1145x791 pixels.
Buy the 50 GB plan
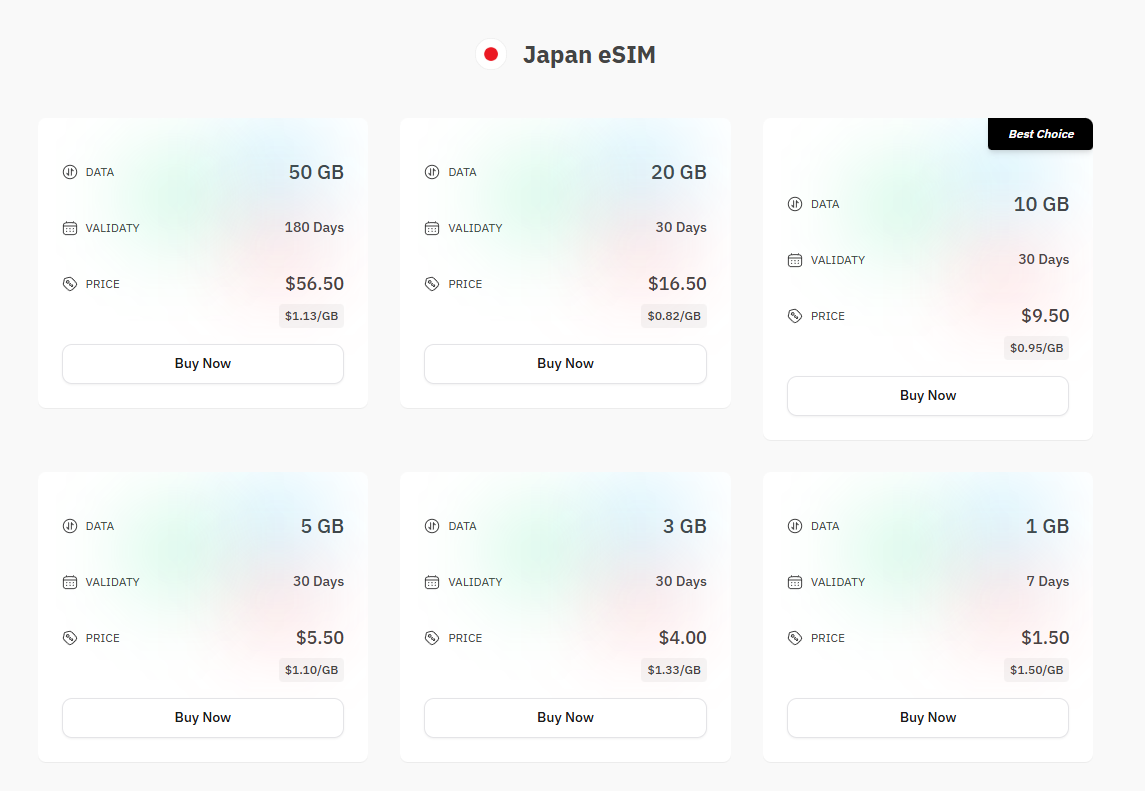[x=203, y=364]
